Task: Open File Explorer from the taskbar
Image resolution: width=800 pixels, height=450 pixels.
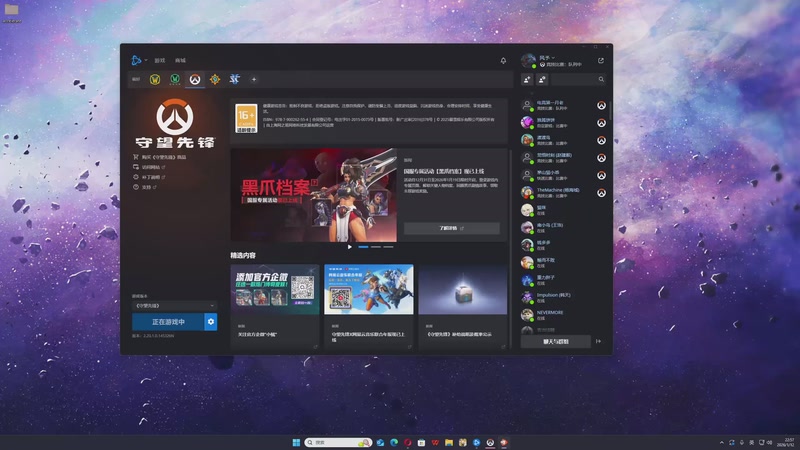Action: [x=449, y=442]
